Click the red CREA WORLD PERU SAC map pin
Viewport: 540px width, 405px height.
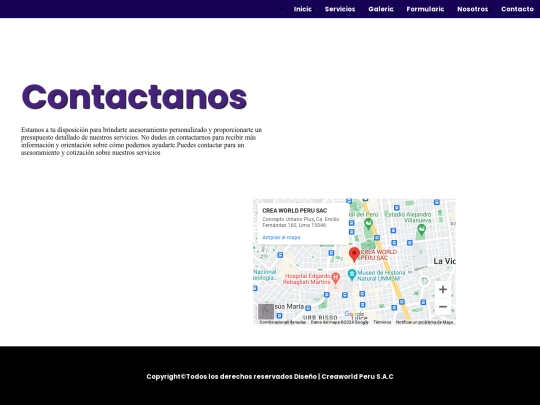coord(354,255)
